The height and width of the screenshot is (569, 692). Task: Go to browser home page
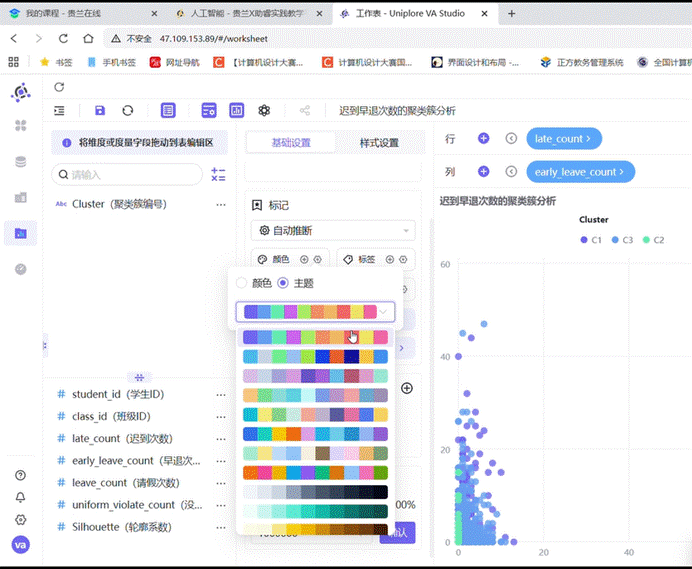click(88, 38)
